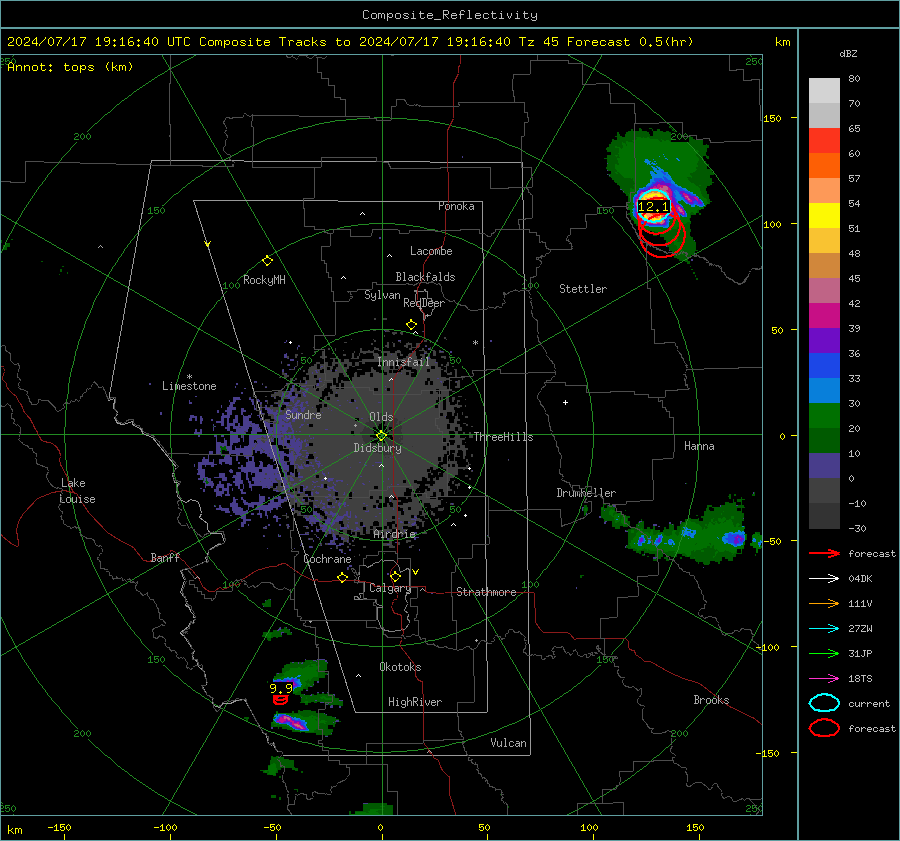Image resolution: width=900 pixels, height=841 pixels.
Task: Pick the blue 33-36 dBZ swatch
Action: click(x=824, y=366)
